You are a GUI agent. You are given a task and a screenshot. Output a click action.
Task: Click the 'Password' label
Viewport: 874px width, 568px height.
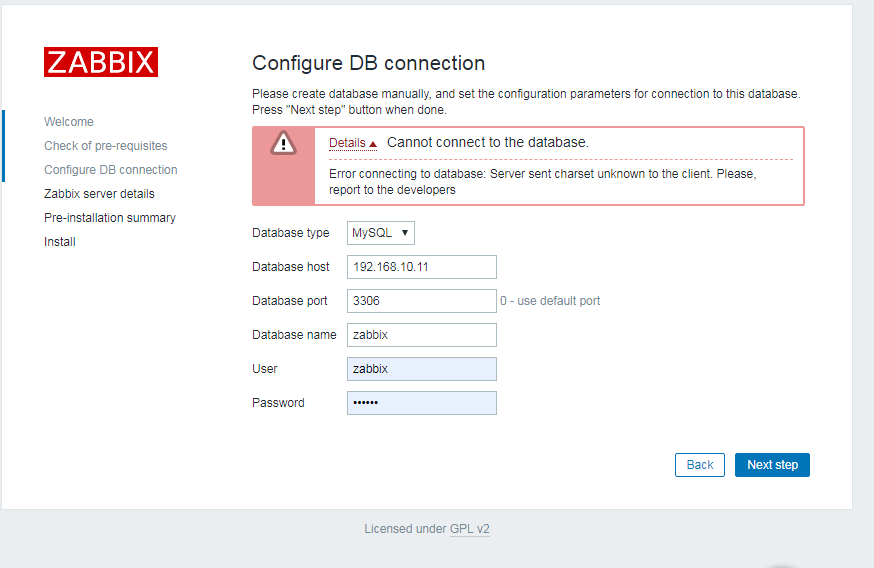coord(278,403)
